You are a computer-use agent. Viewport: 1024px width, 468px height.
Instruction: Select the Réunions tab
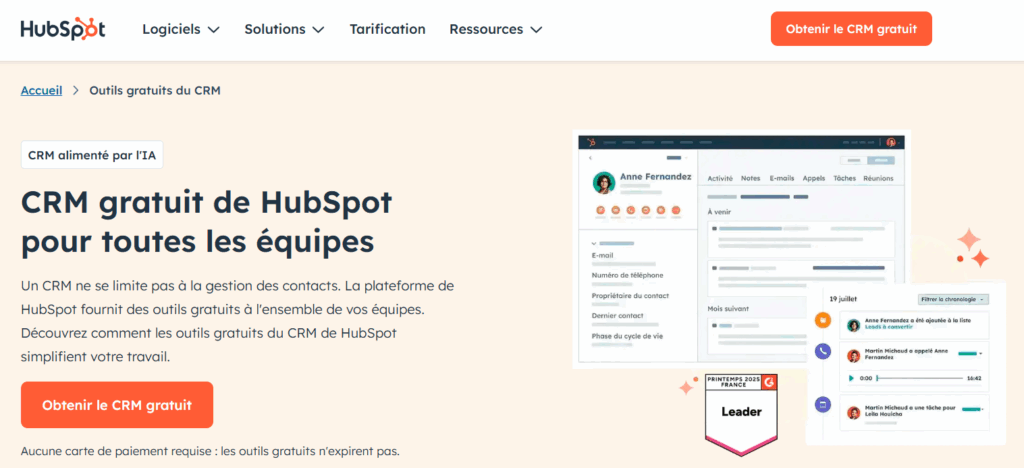(878, 178)
